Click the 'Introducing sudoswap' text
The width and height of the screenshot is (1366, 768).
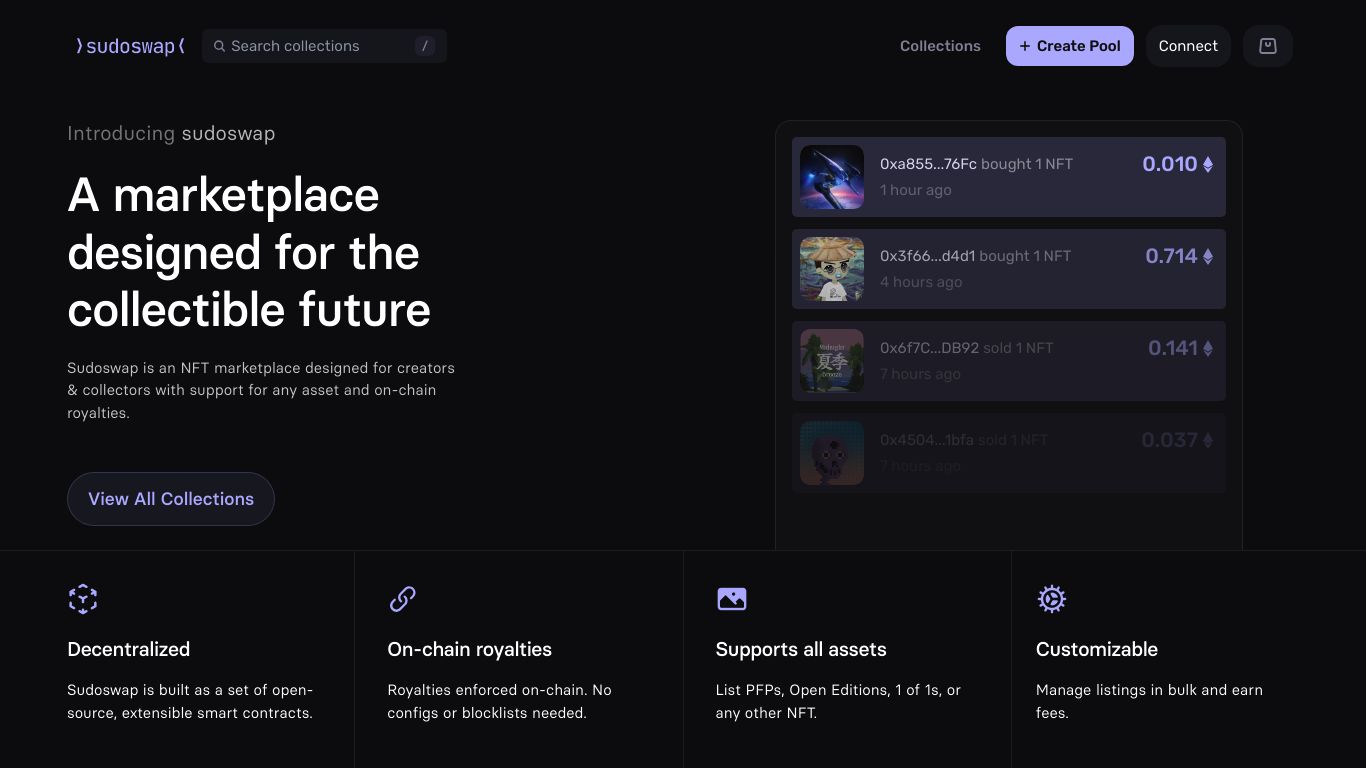[x=171, y=133]
